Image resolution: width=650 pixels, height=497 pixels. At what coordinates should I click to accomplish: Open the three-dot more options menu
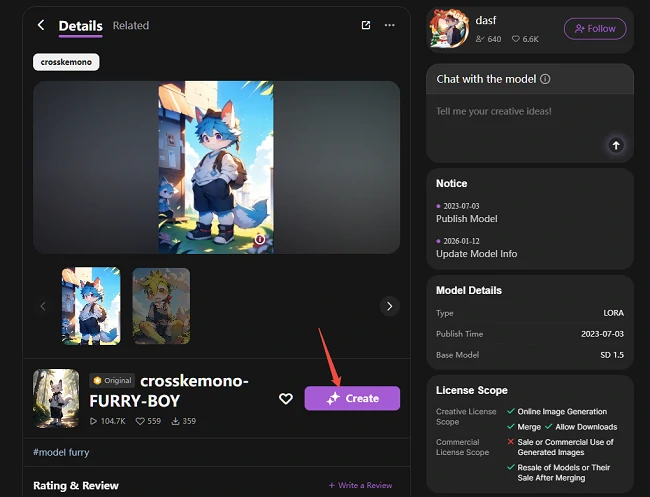click(x=390, y=25)
